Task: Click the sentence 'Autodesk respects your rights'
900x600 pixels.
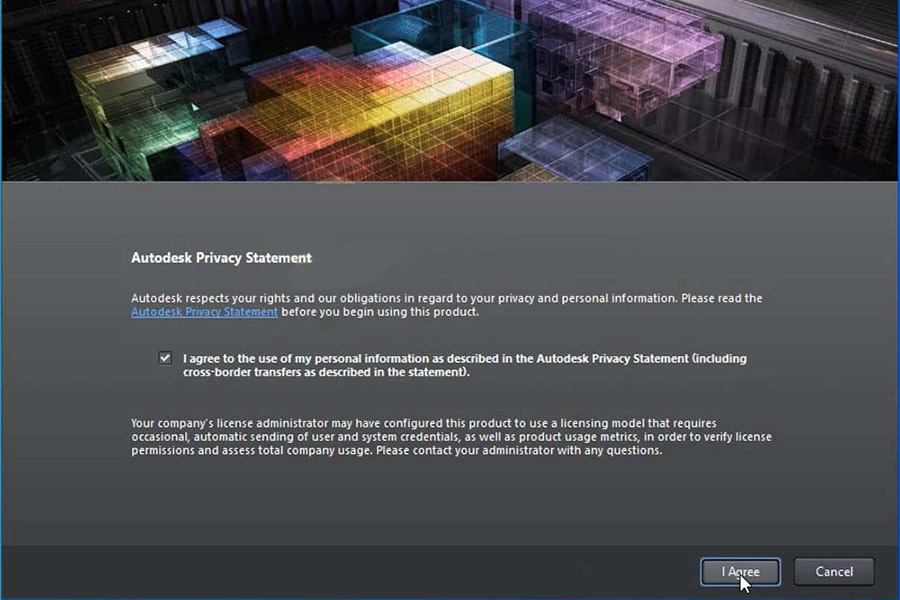Action: point(447,305)
